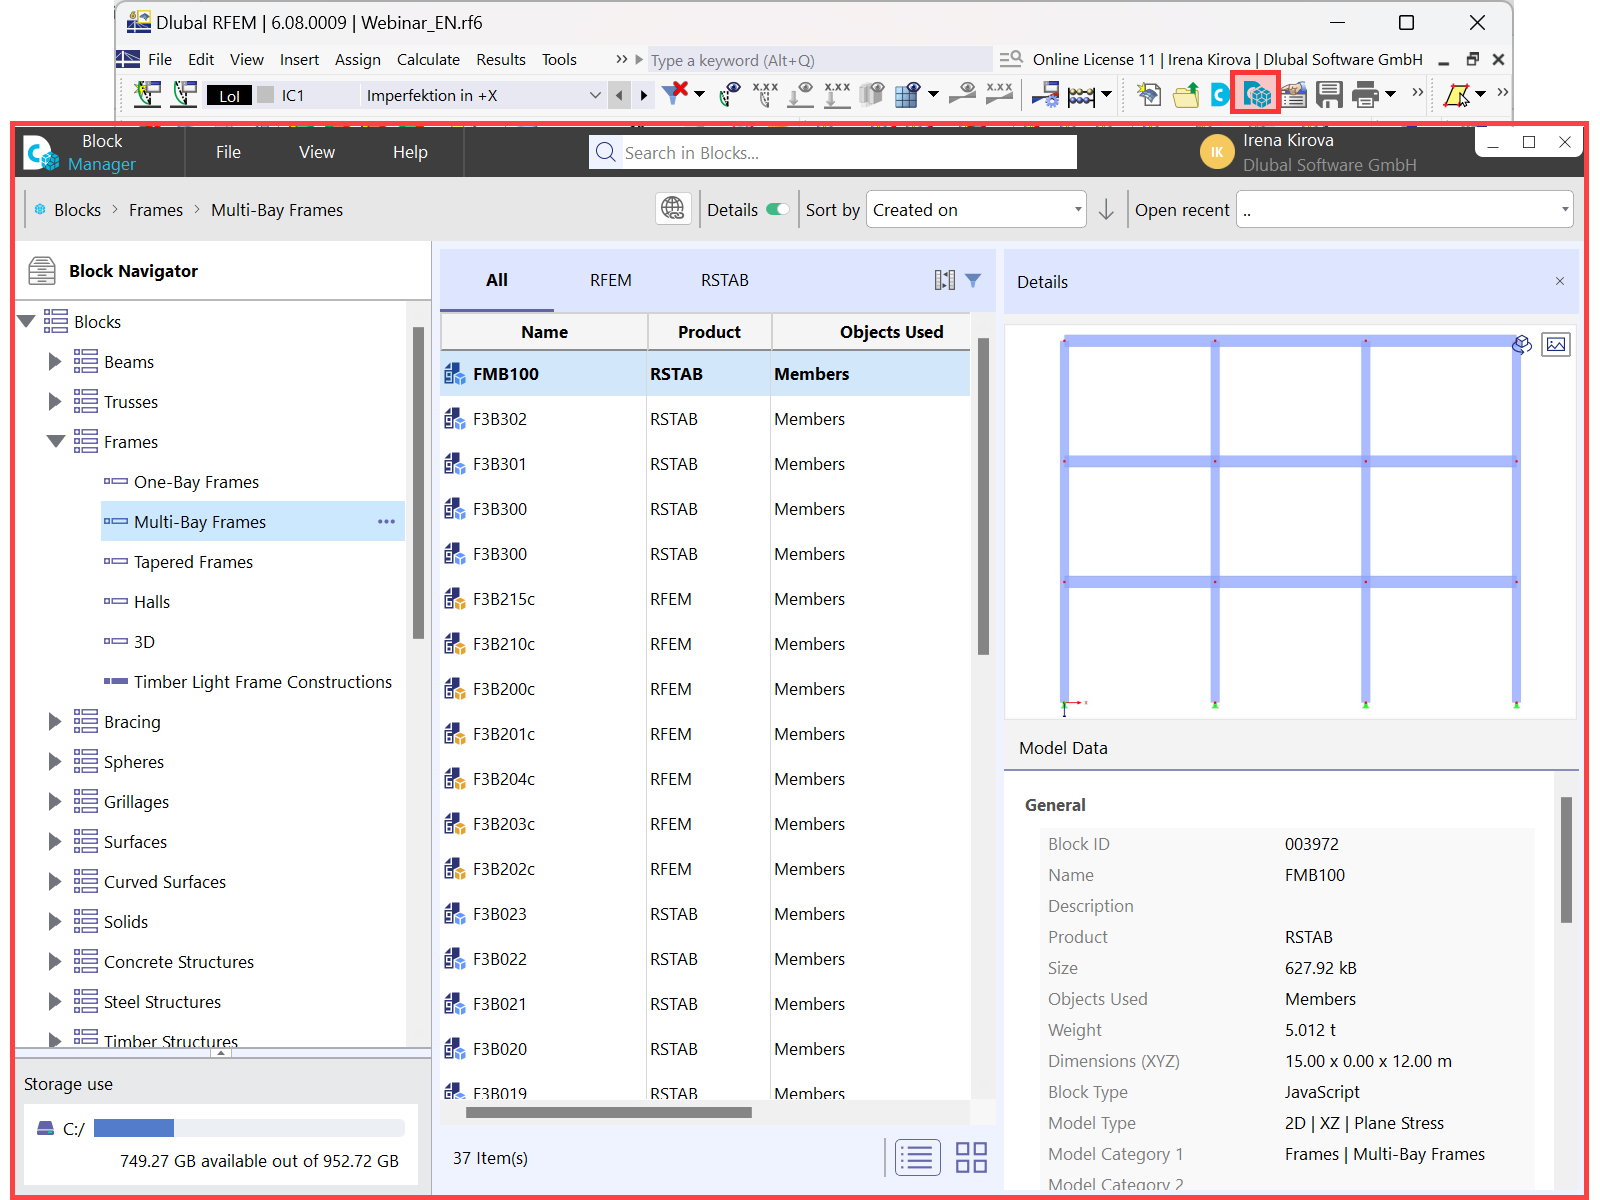Image resolution: width=1600 pixels, height=1200 pixels.
Task: Expand the Bracing tree node
Action: (55, 721)
